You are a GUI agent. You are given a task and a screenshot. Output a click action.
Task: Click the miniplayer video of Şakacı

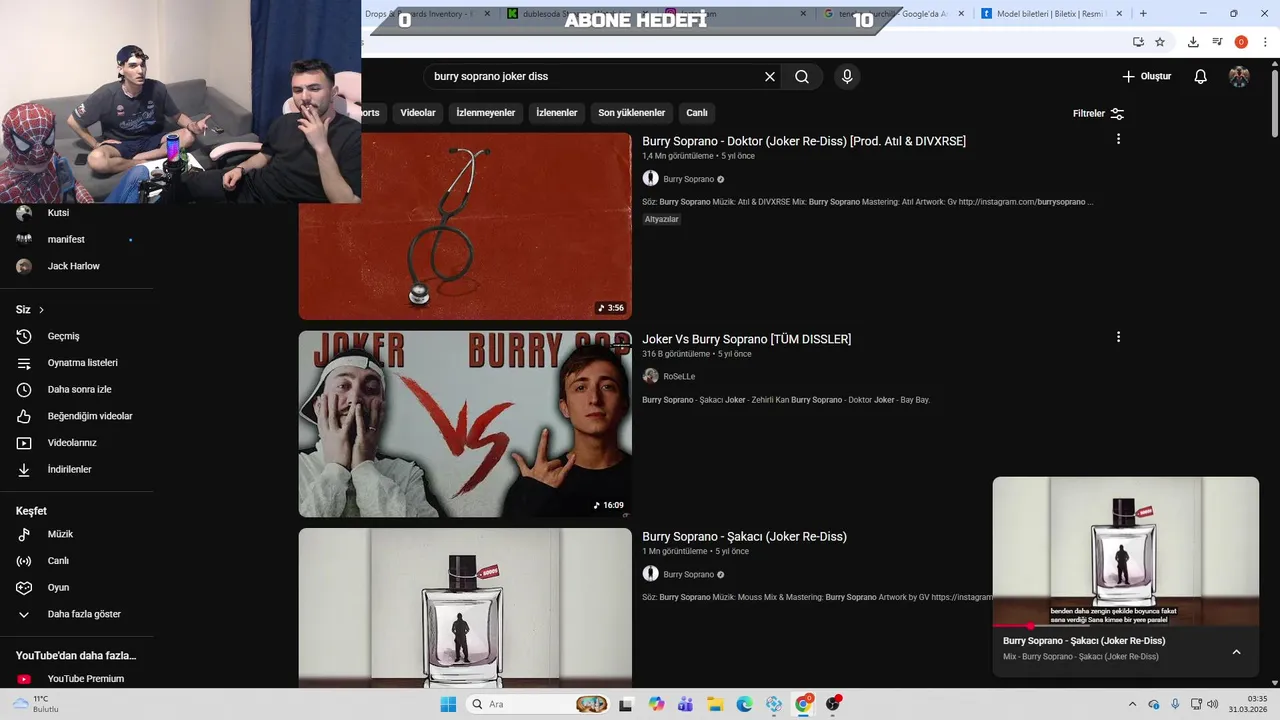pos(1126,551)
